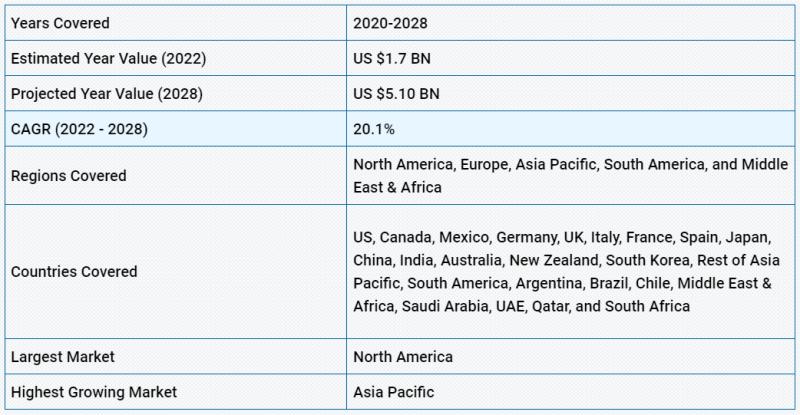The width and height of the screenshot is (800, 415).
Task: Select the 'US $5.10 BN' cell
Action: (x=398, y=94)
